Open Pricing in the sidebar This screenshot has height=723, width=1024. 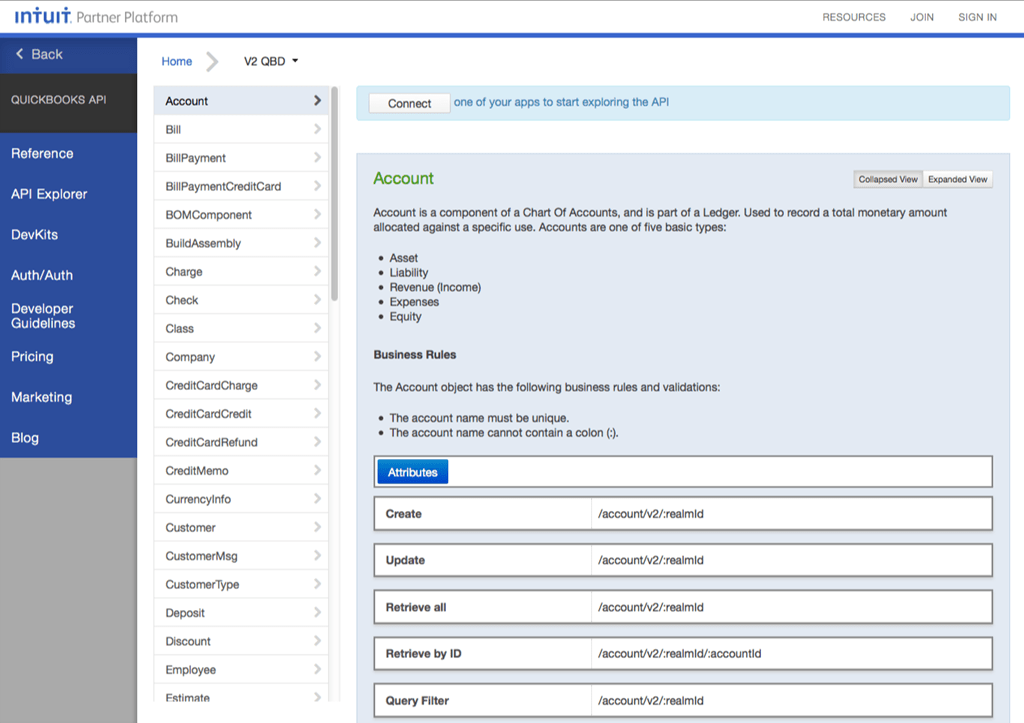click(x=32, y=357)
